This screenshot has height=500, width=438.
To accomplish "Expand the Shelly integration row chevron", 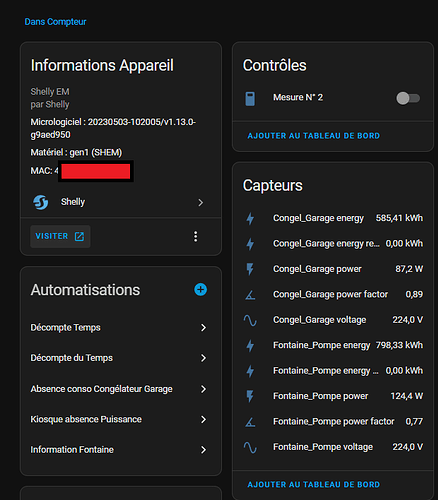I will pos(200,202).
